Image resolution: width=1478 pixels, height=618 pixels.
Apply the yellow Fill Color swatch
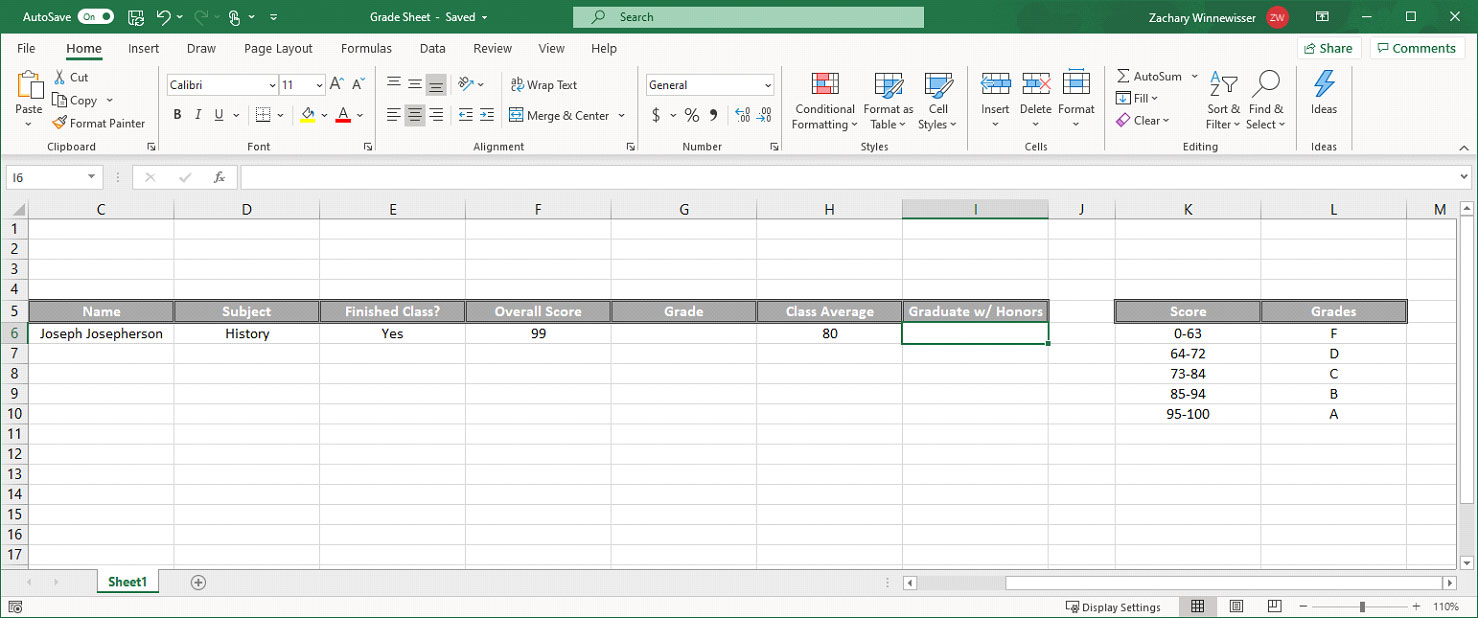pos(307,115)
